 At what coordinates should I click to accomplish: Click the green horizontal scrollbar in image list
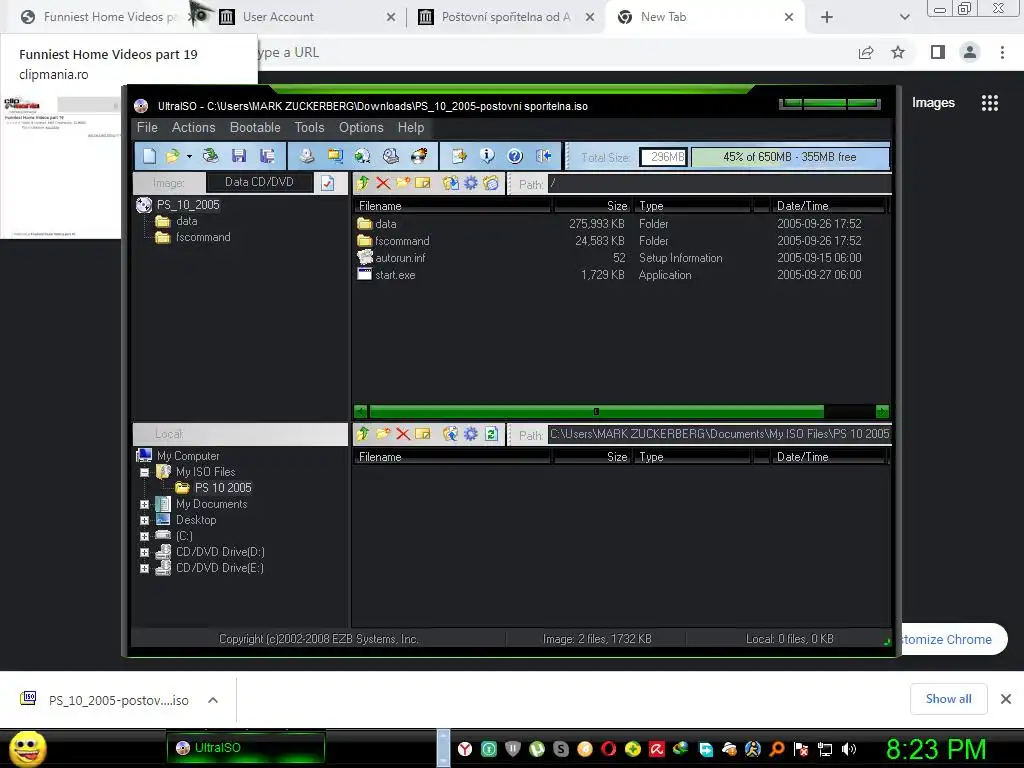pos(596,411)
